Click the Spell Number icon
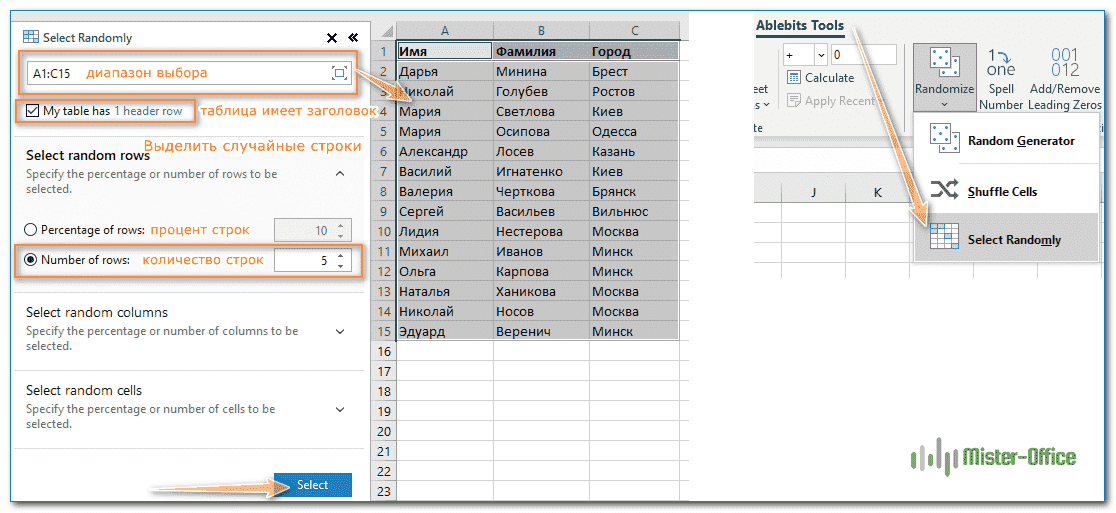This screenshot has width=1116, height=513. (1001, 63)
